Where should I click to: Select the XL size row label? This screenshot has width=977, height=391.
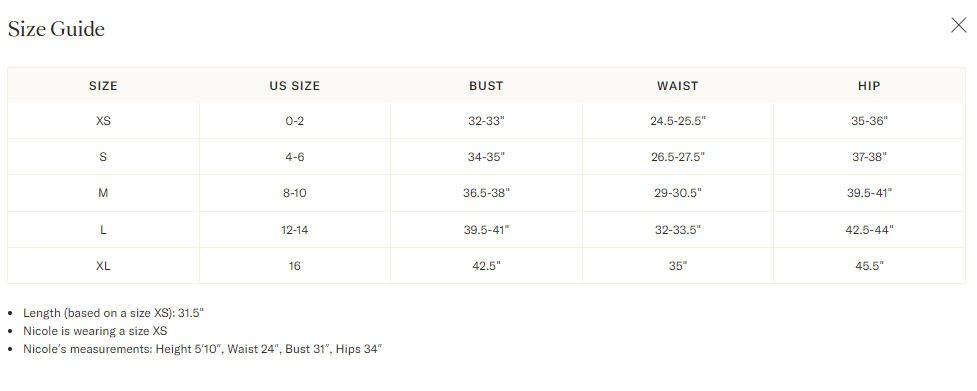coord(103,266)
